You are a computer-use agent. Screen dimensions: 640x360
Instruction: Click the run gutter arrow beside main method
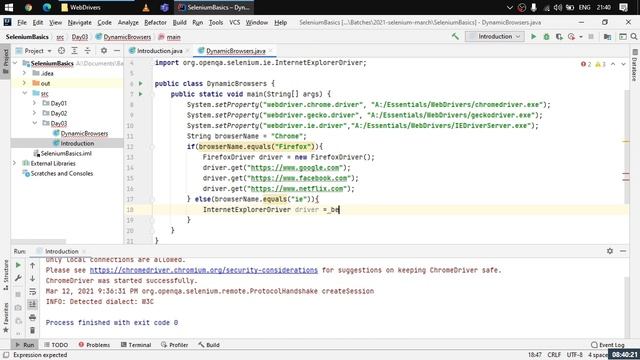click(141, 94)
